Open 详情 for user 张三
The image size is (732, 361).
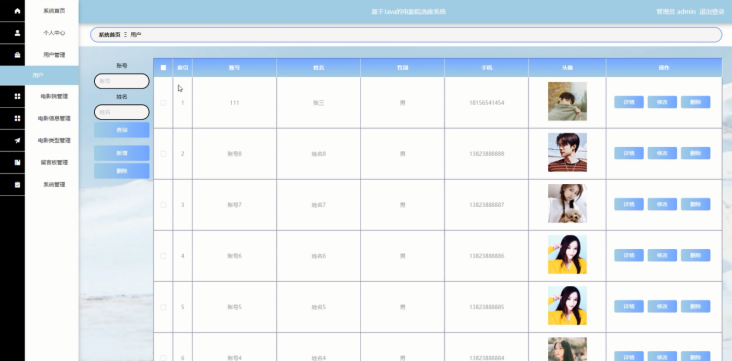pyautogui.click(x=629, y=102)
